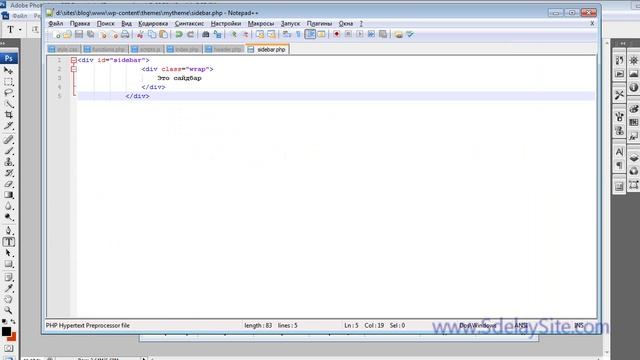
Task: Click the green Undo arrow in Notepad++
Action: (x=179, y=35)
